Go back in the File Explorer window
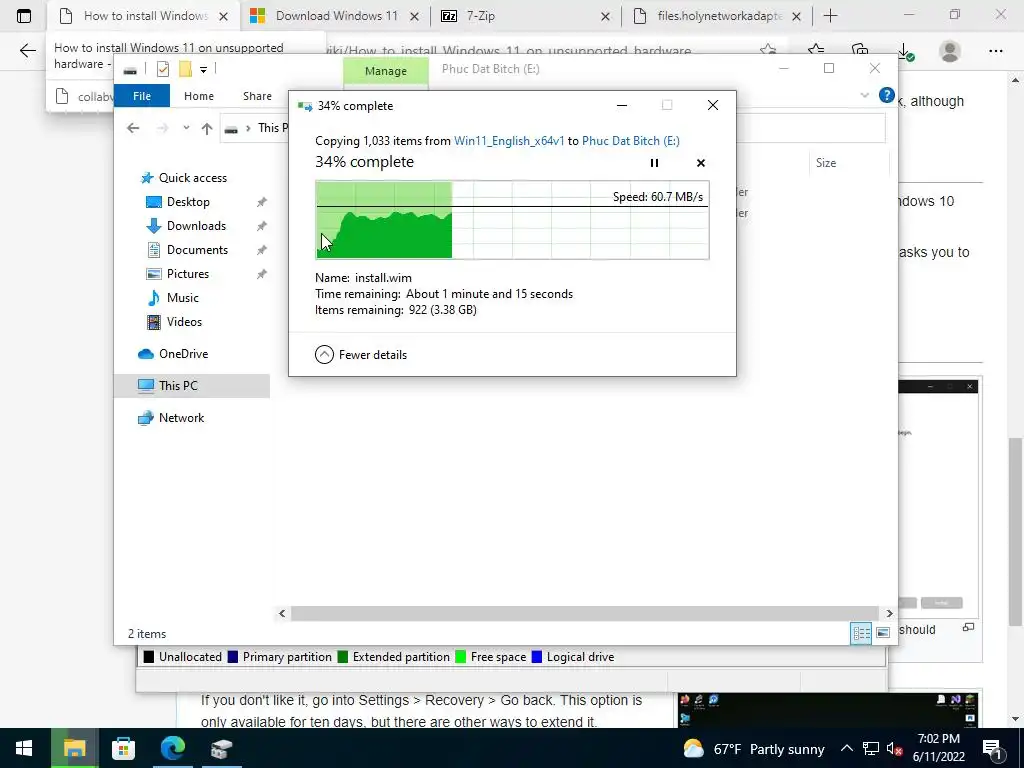 133,128
